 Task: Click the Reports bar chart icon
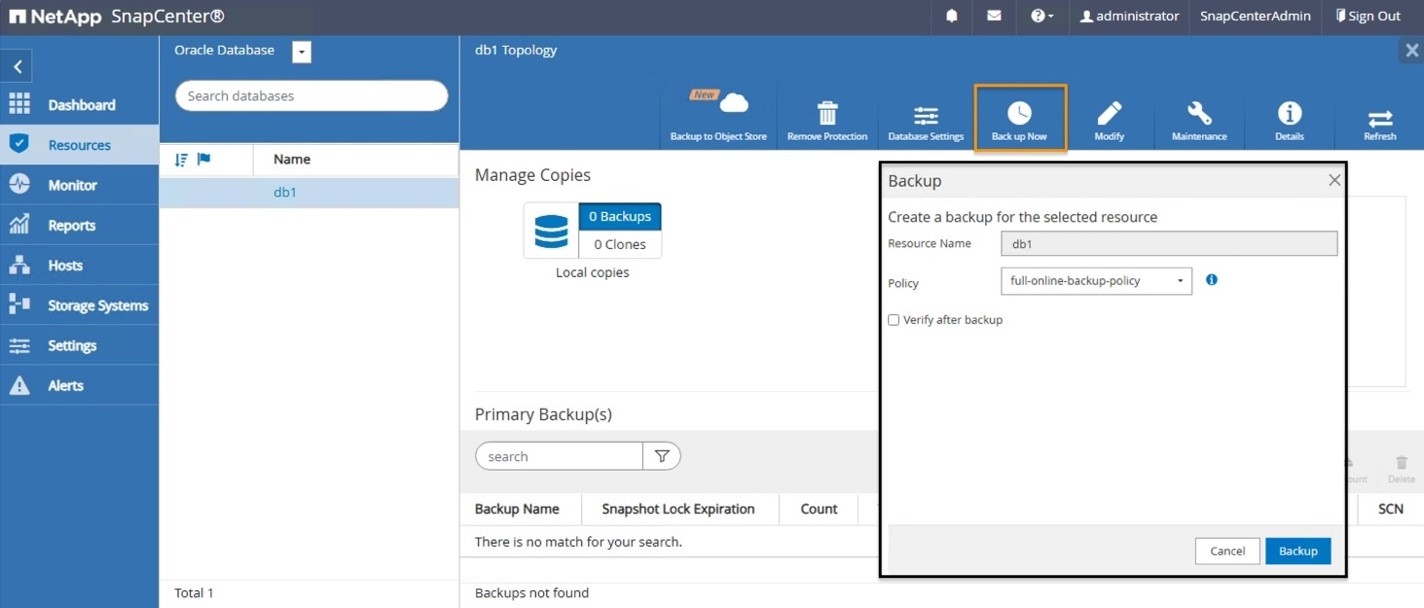pyautogui.click(x=19, y=224)
